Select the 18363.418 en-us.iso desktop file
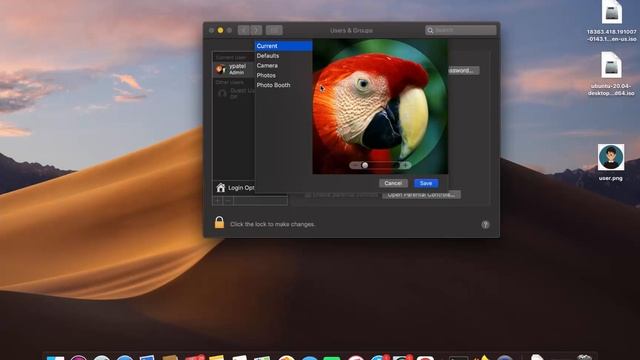Viewport: 640px width, 360px height. pyautogui.click(x=611, y=20)
